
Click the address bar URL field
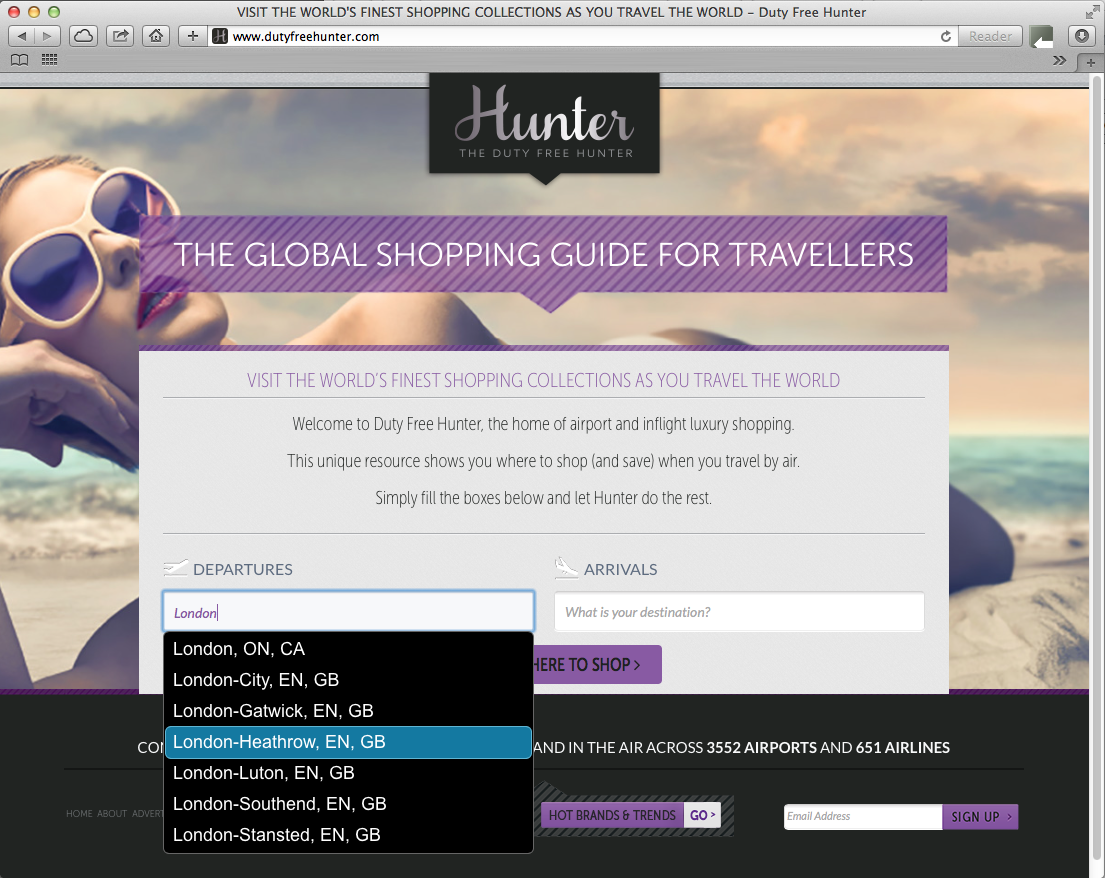tap(585, 36)
